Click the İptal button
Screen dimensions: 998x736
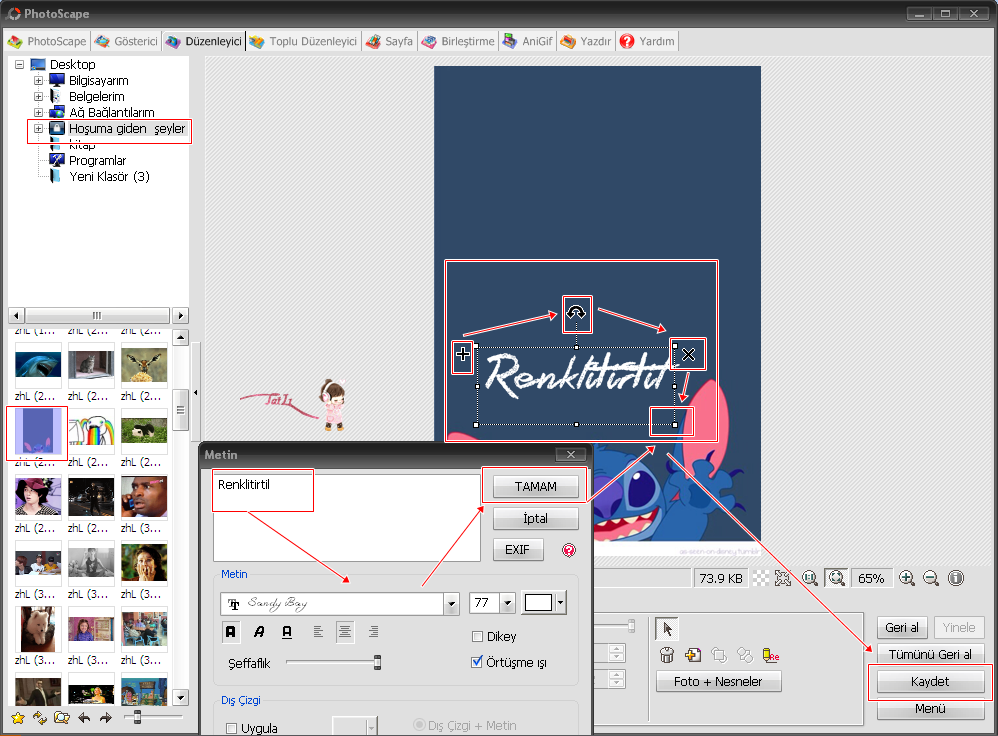[535, 518]
